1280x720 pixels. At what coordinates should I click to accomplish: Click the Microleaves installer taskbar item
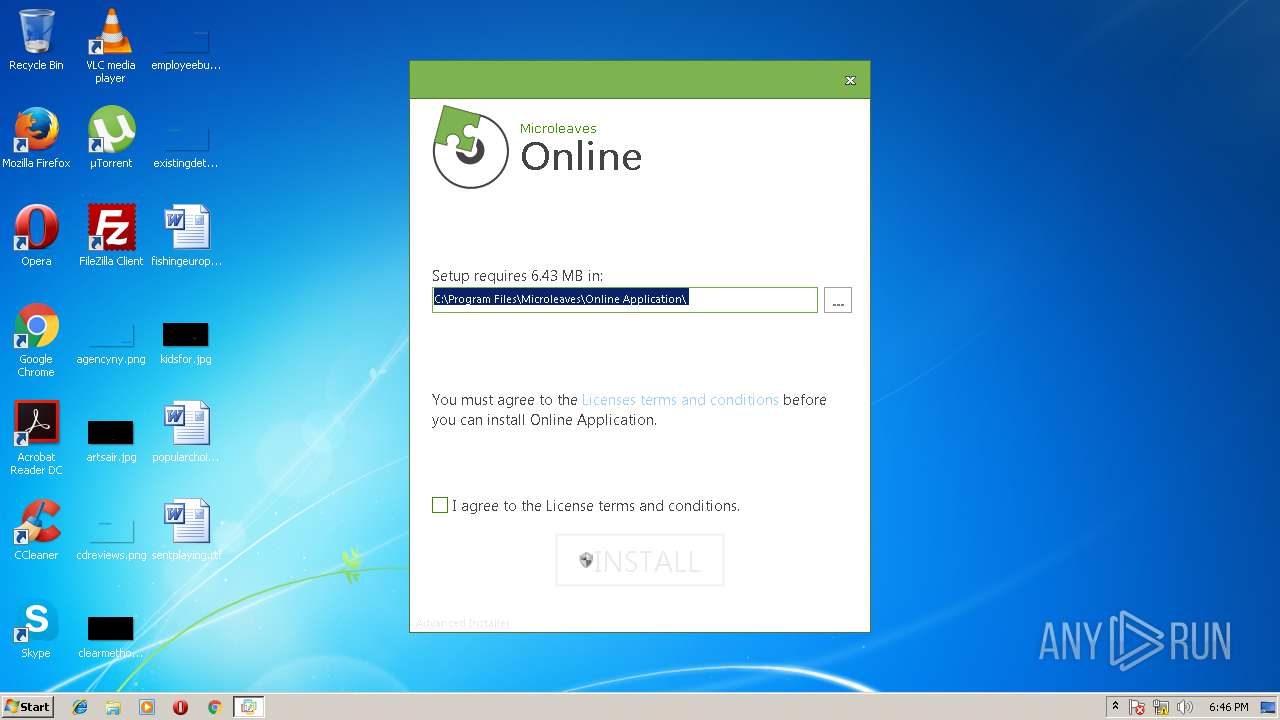[x=248, y=707]
